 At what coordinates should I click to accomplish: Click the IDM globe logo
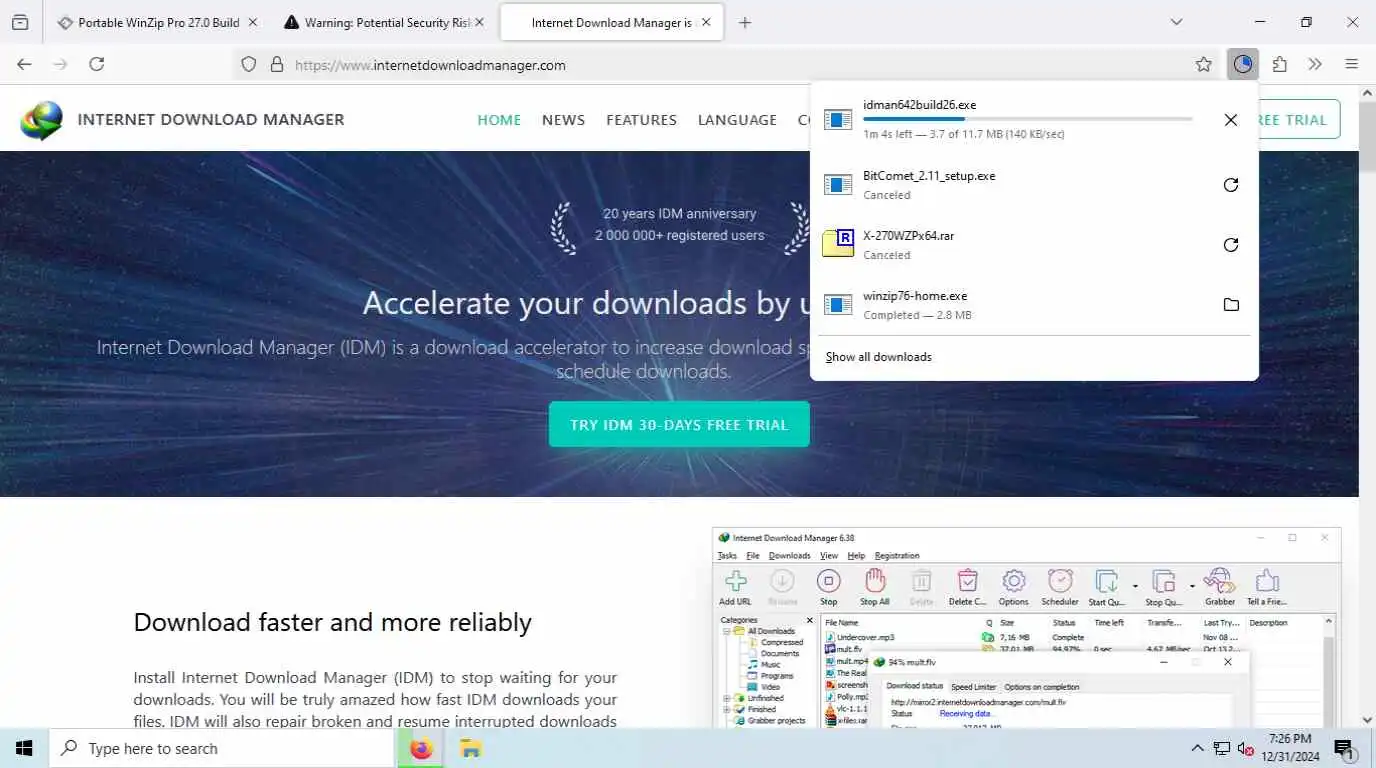click(41, 120)
